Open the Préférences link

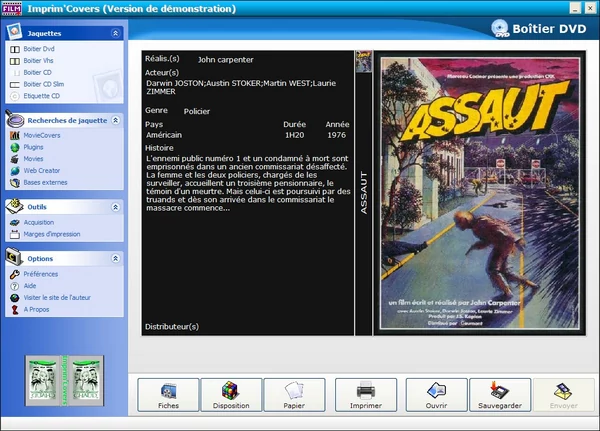pos(41,274)
